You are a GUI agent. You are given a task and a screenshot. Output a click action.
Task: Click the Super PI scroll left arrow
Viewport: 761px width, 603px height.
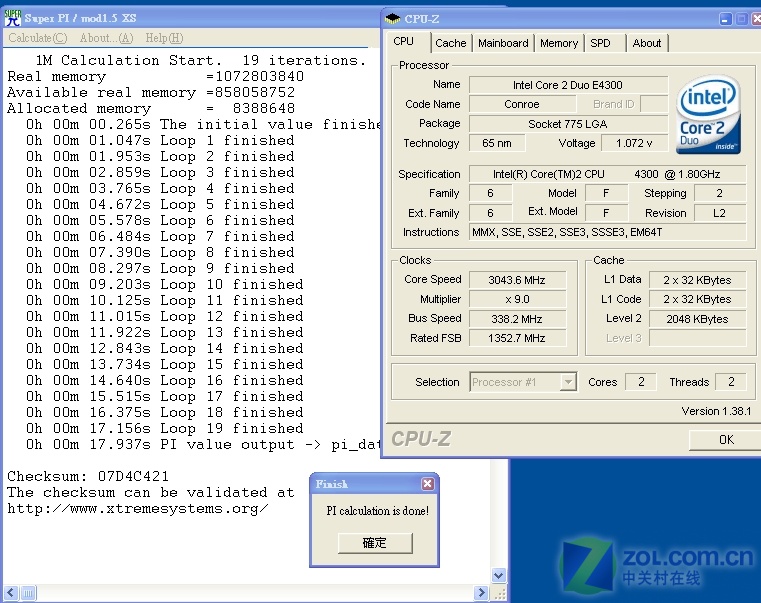click(11, 593)
